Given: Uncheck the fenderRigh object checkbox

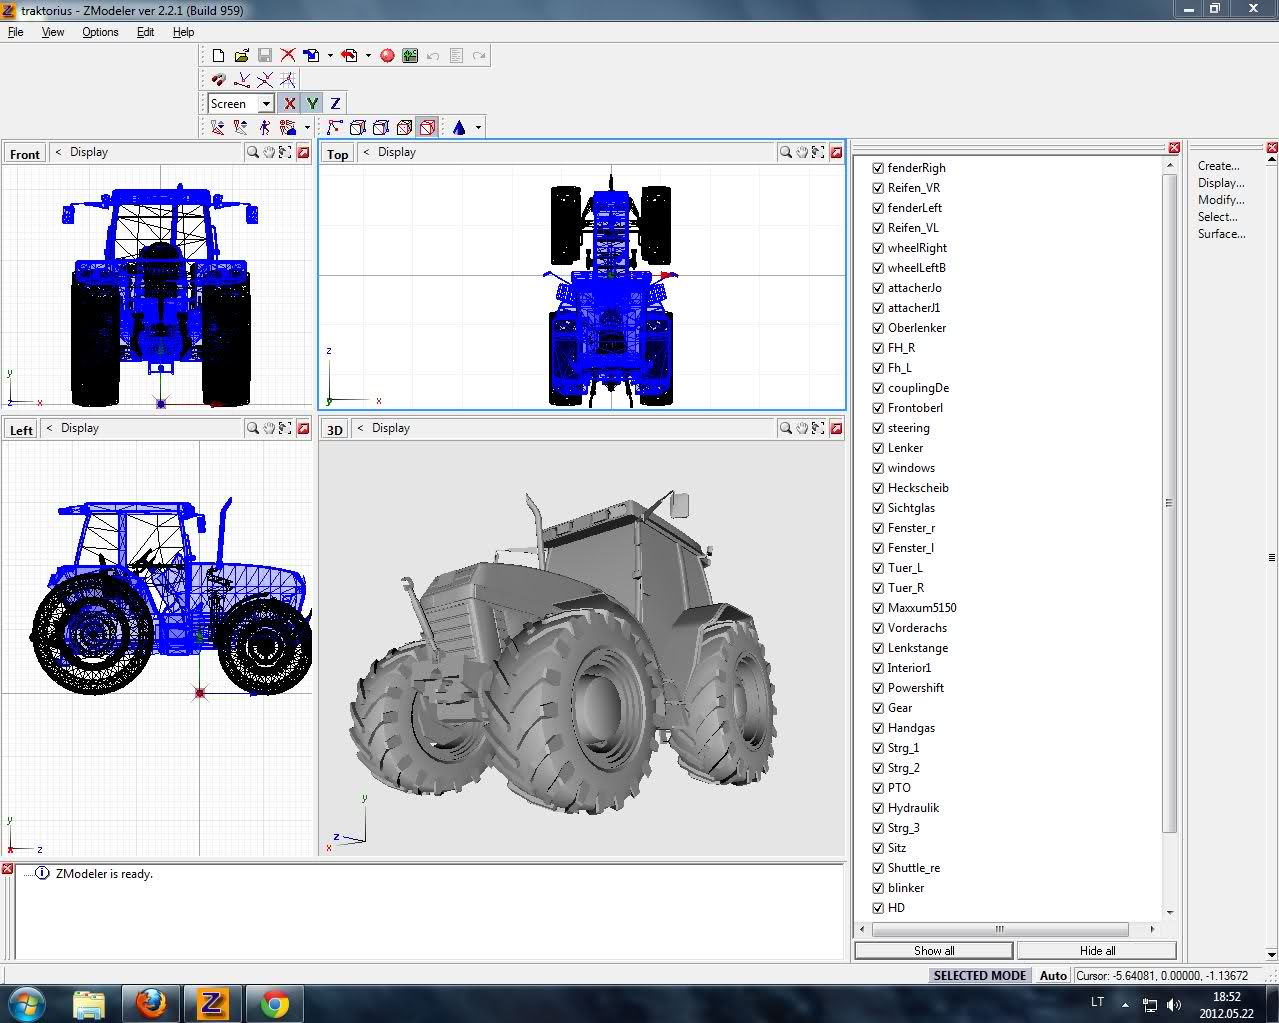Looking at the screenshot, I should (877, 168).
